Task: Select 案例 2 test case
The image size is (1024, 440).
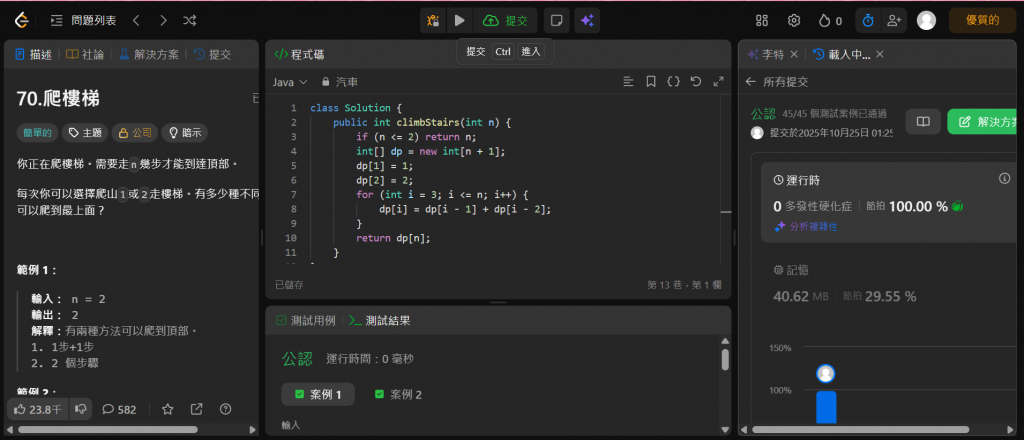Action: point(398,394)
